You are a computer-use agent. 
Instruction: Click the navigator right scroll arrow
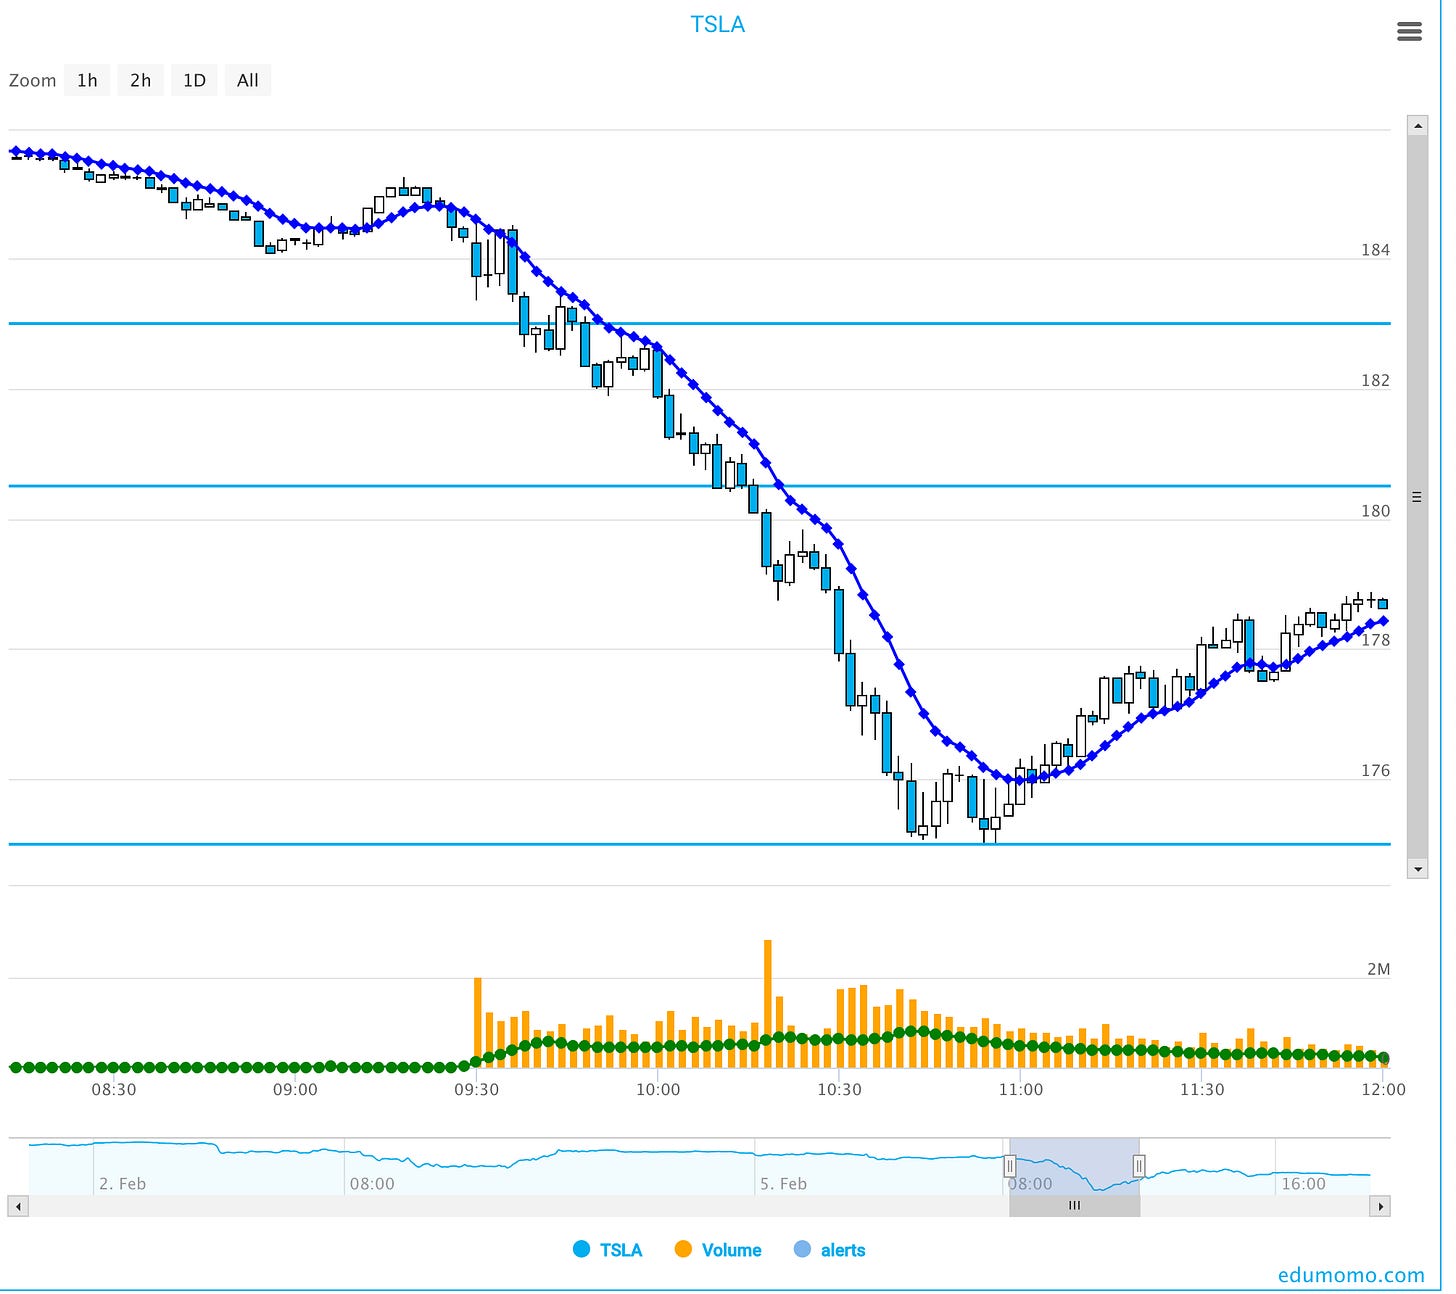point(1381,1206)
